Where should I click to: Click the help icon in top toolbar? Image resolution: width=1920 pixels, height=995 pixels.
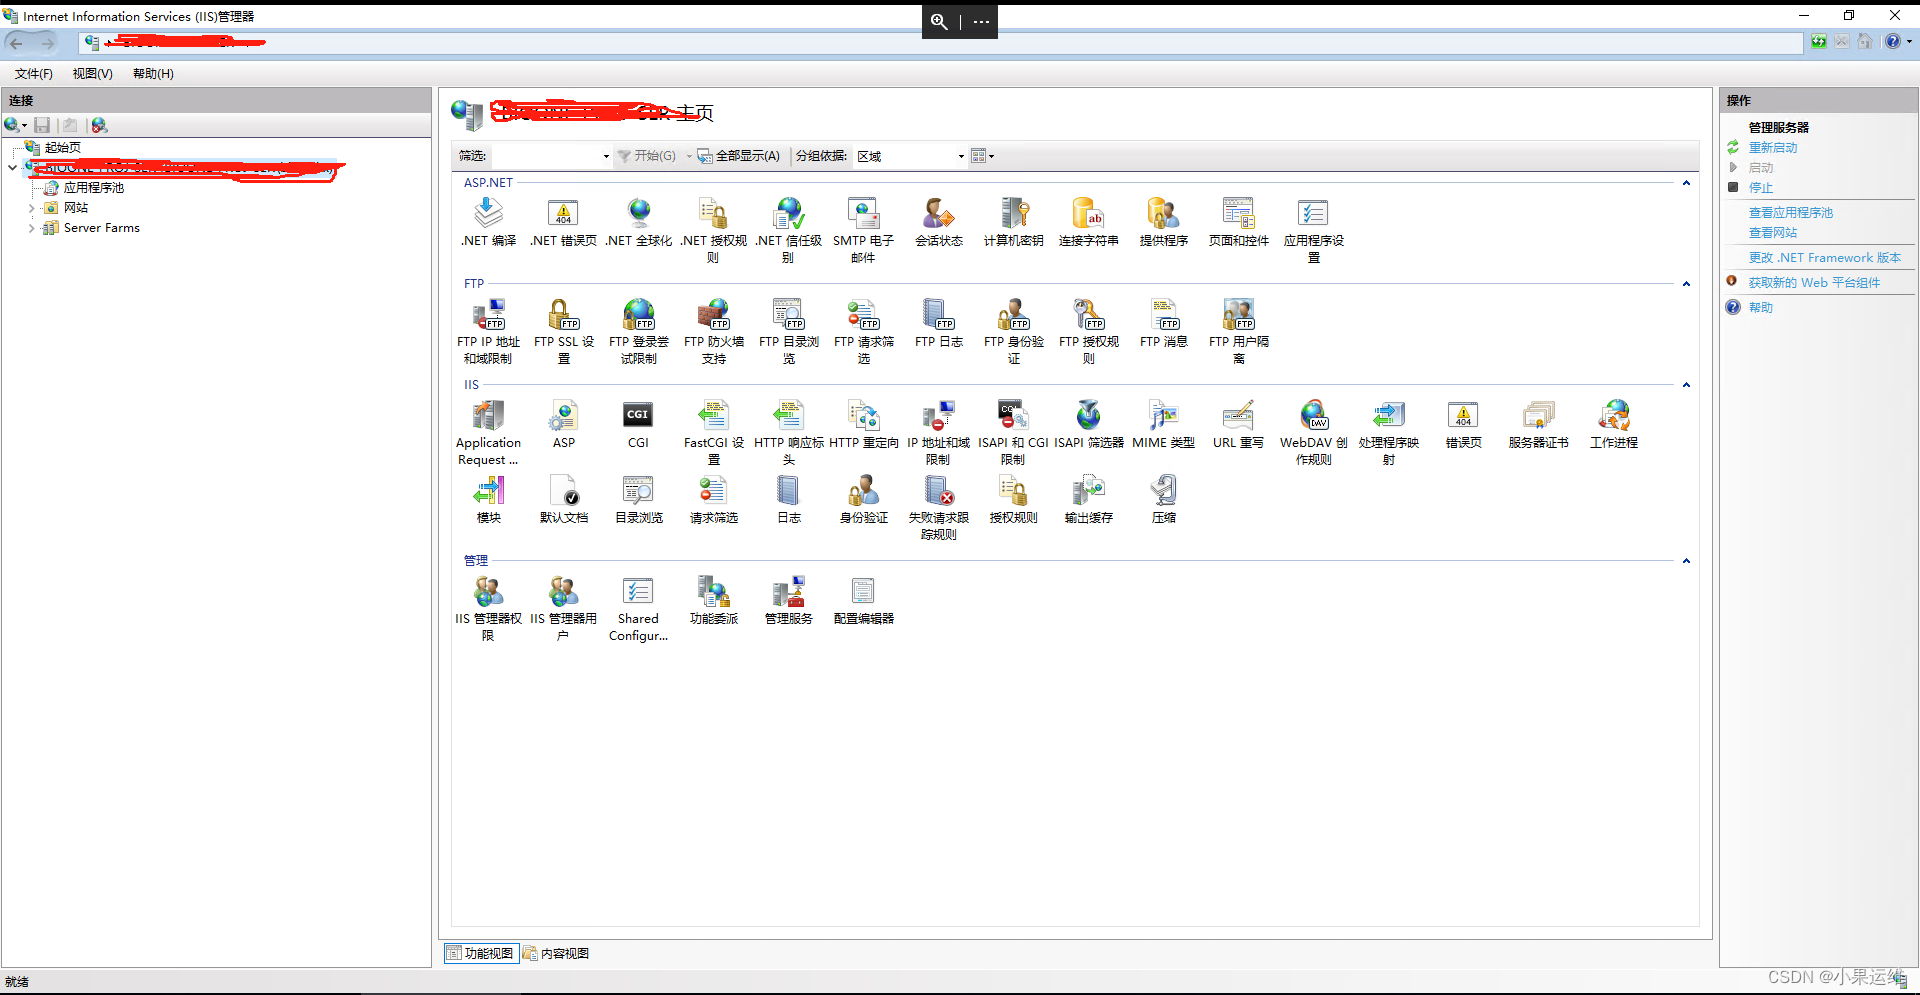click(1892, 42)
